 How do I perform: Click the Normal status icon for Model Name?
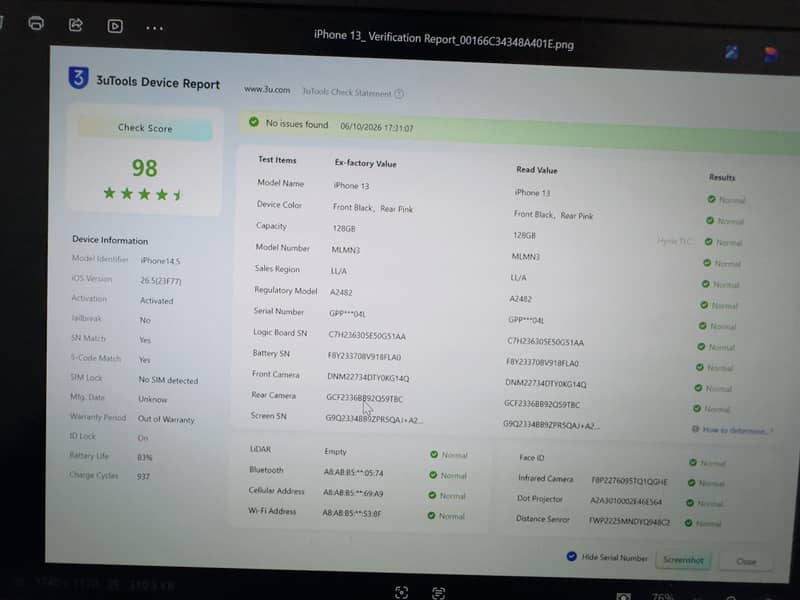point(711,199)
